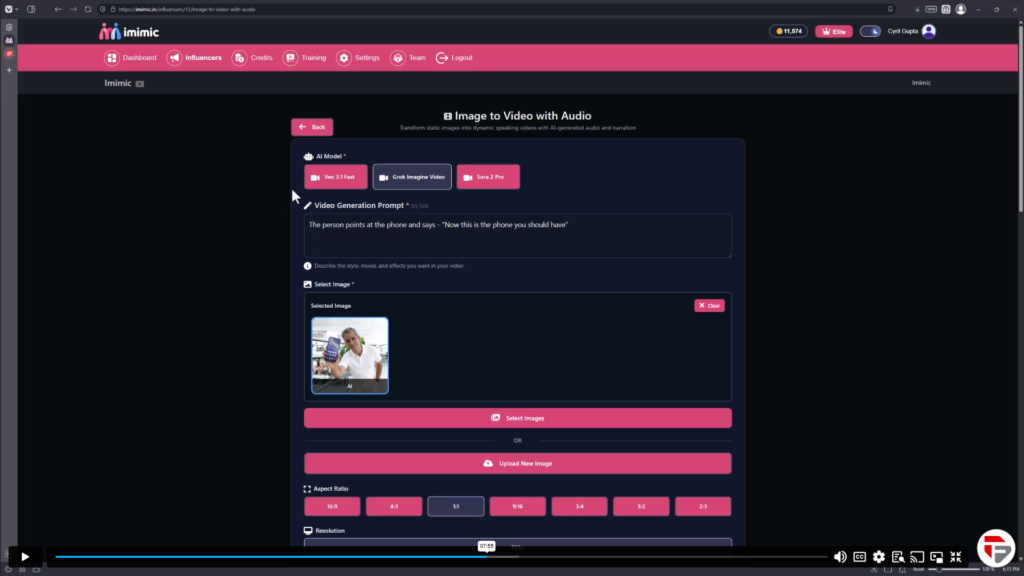Open the Cyril Gupta profile avatar

point(929,31)
